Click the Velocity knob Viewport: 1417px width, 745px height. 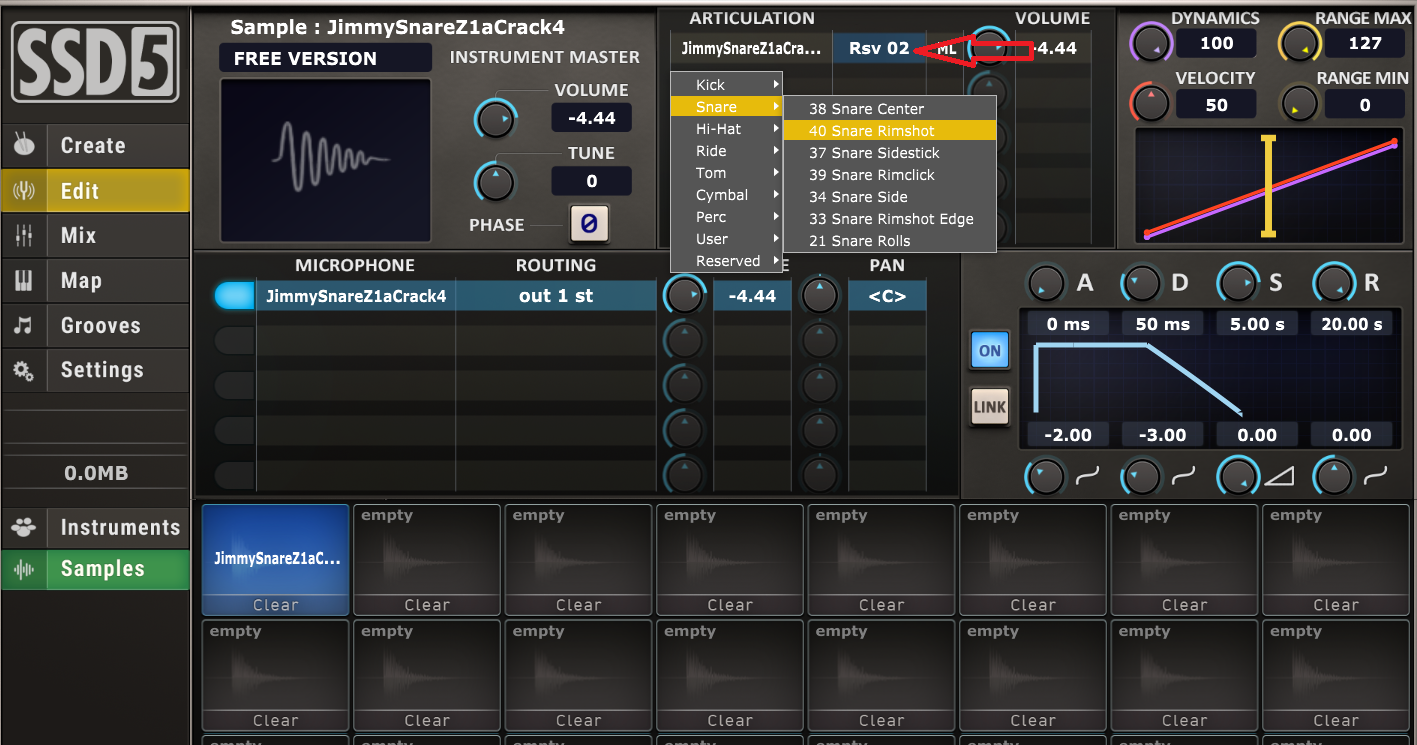1150,102
